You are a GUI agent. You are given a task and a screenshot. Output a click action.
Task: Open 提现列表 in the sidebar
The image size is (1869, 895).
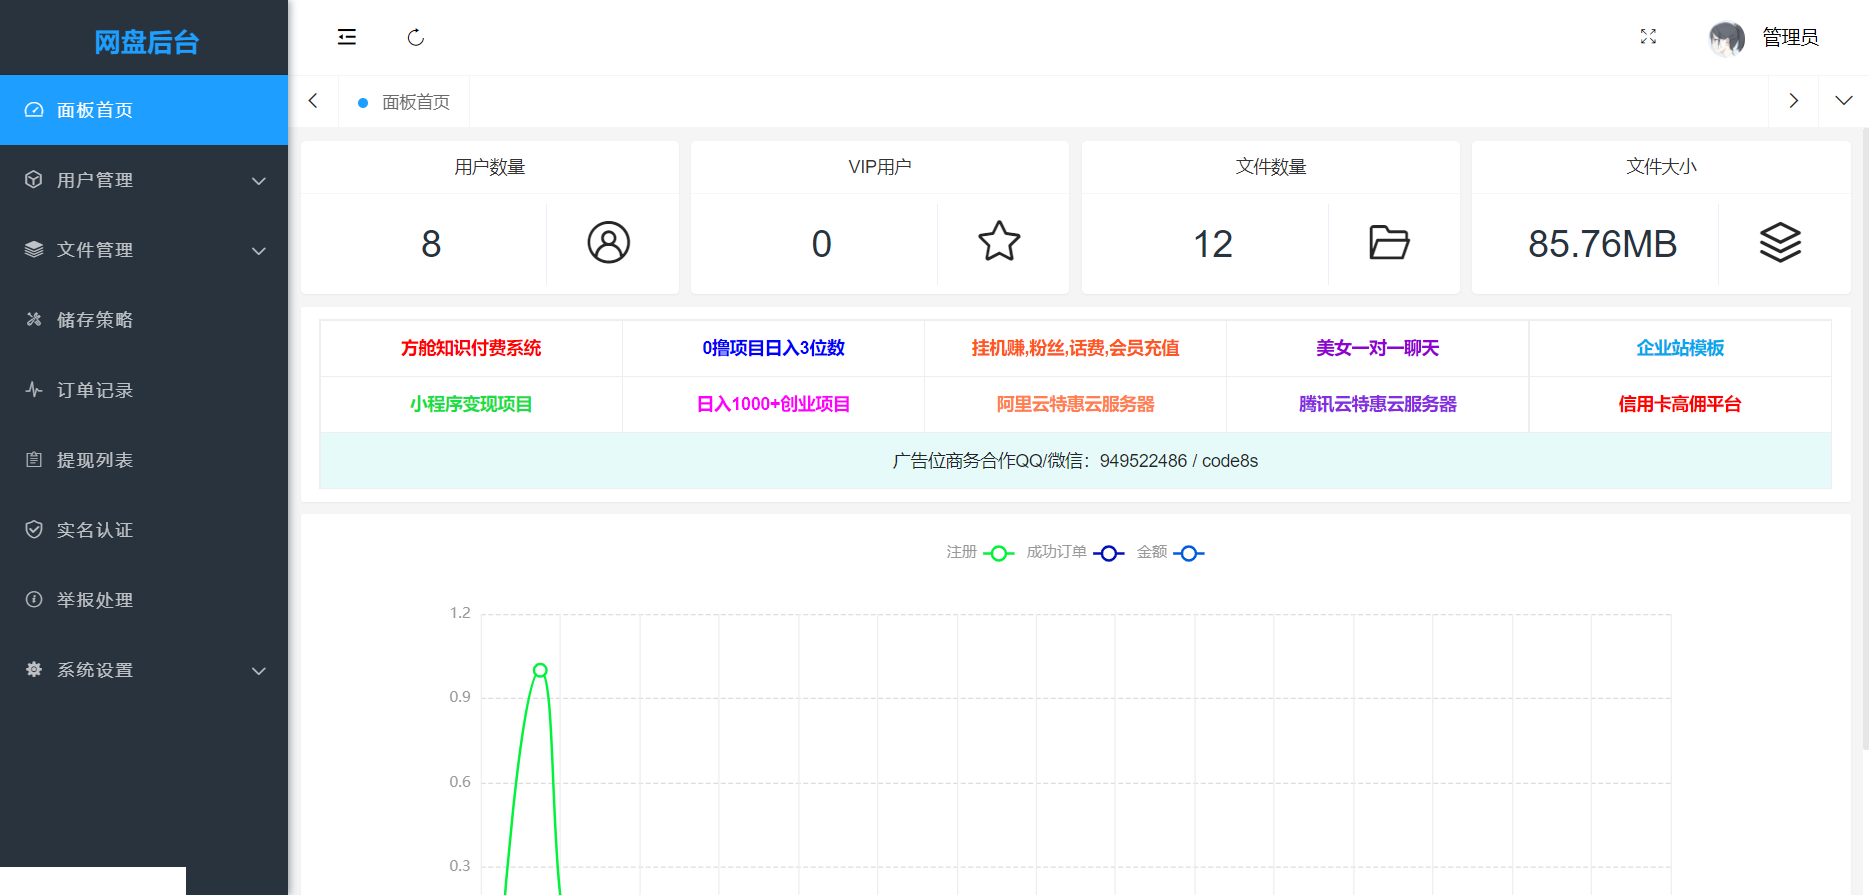click(x=144, y=460)
